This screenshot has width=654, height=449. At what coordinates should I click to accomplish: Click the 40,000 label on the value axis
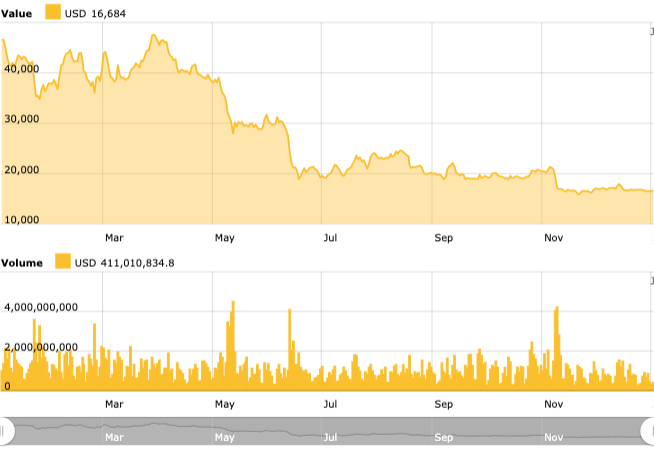(x=21, y=69)
